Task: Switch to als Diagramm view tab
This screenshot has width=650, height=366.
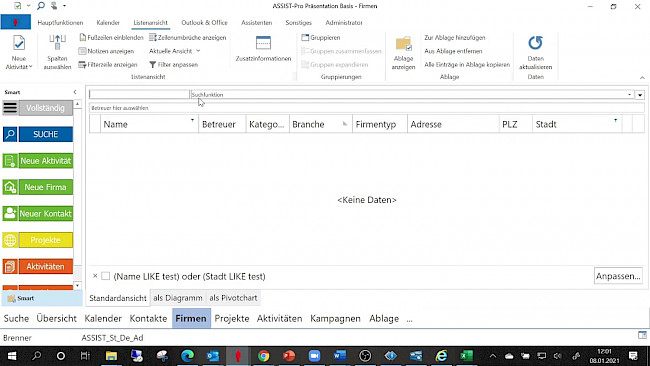Action: 178,298
